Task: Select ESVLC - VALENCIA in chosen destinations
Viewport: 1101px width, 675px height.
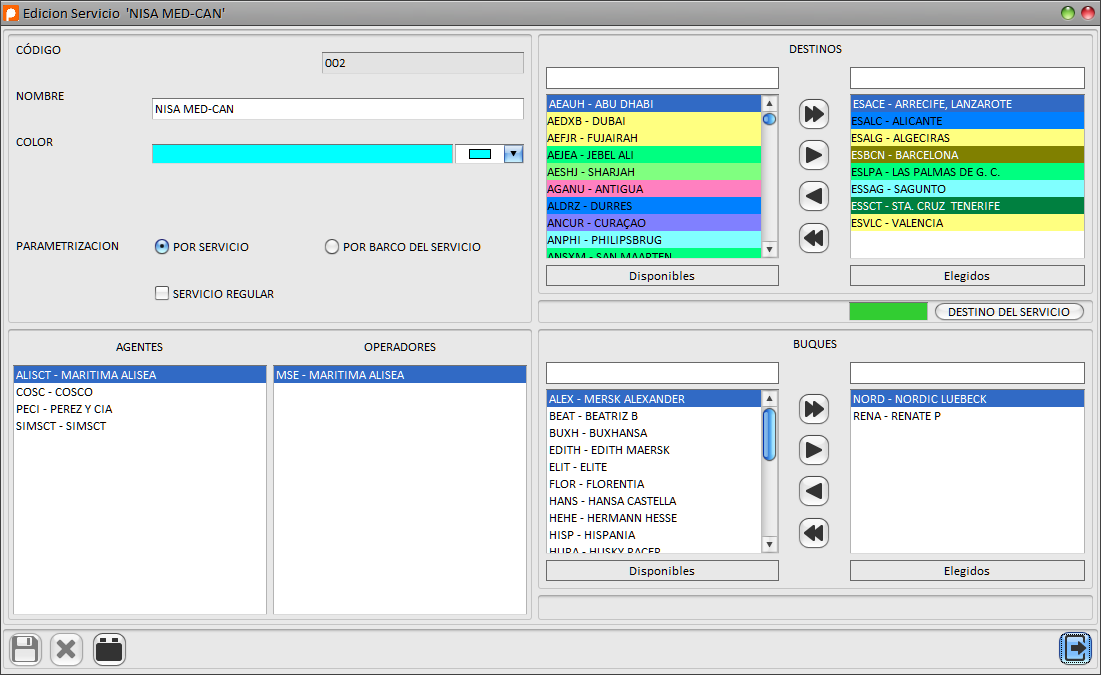Action: pyautogui.click(x=967, y=223)
